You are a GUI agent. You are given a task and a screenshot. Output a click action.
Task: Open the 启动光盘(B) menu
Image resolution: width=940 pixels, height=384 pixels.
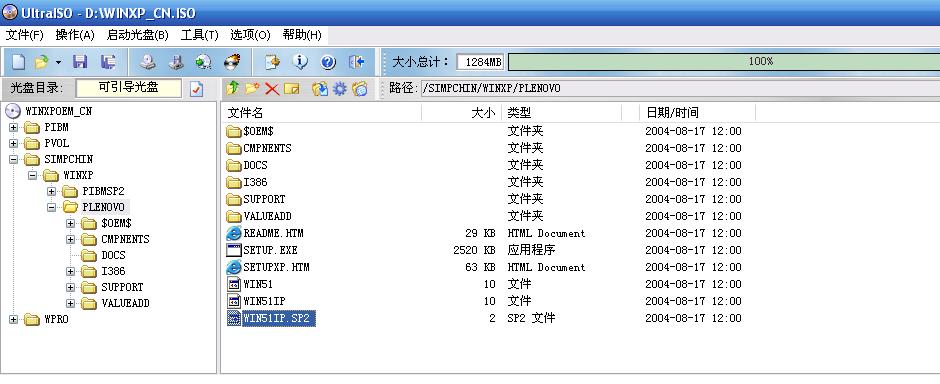pyautogui.click(x=138, y=35)
